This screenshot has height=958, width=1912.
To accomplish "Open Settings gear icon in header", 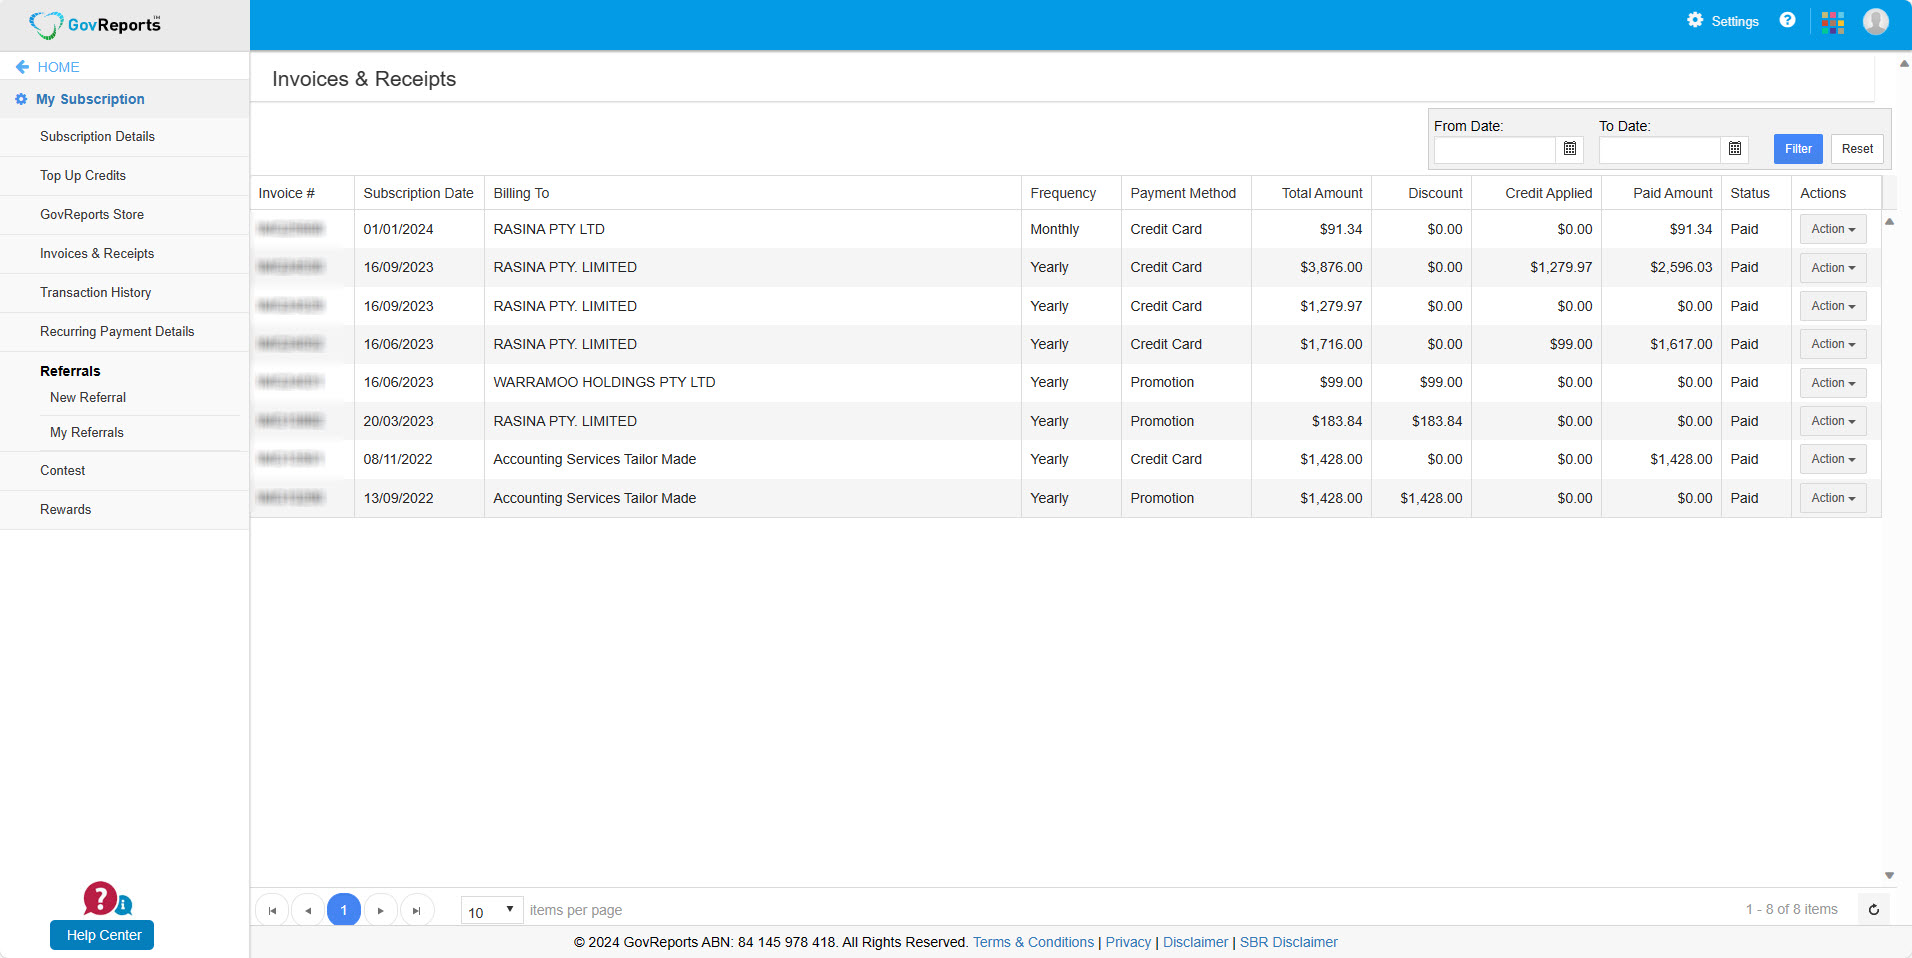I will pos(1695,20).
